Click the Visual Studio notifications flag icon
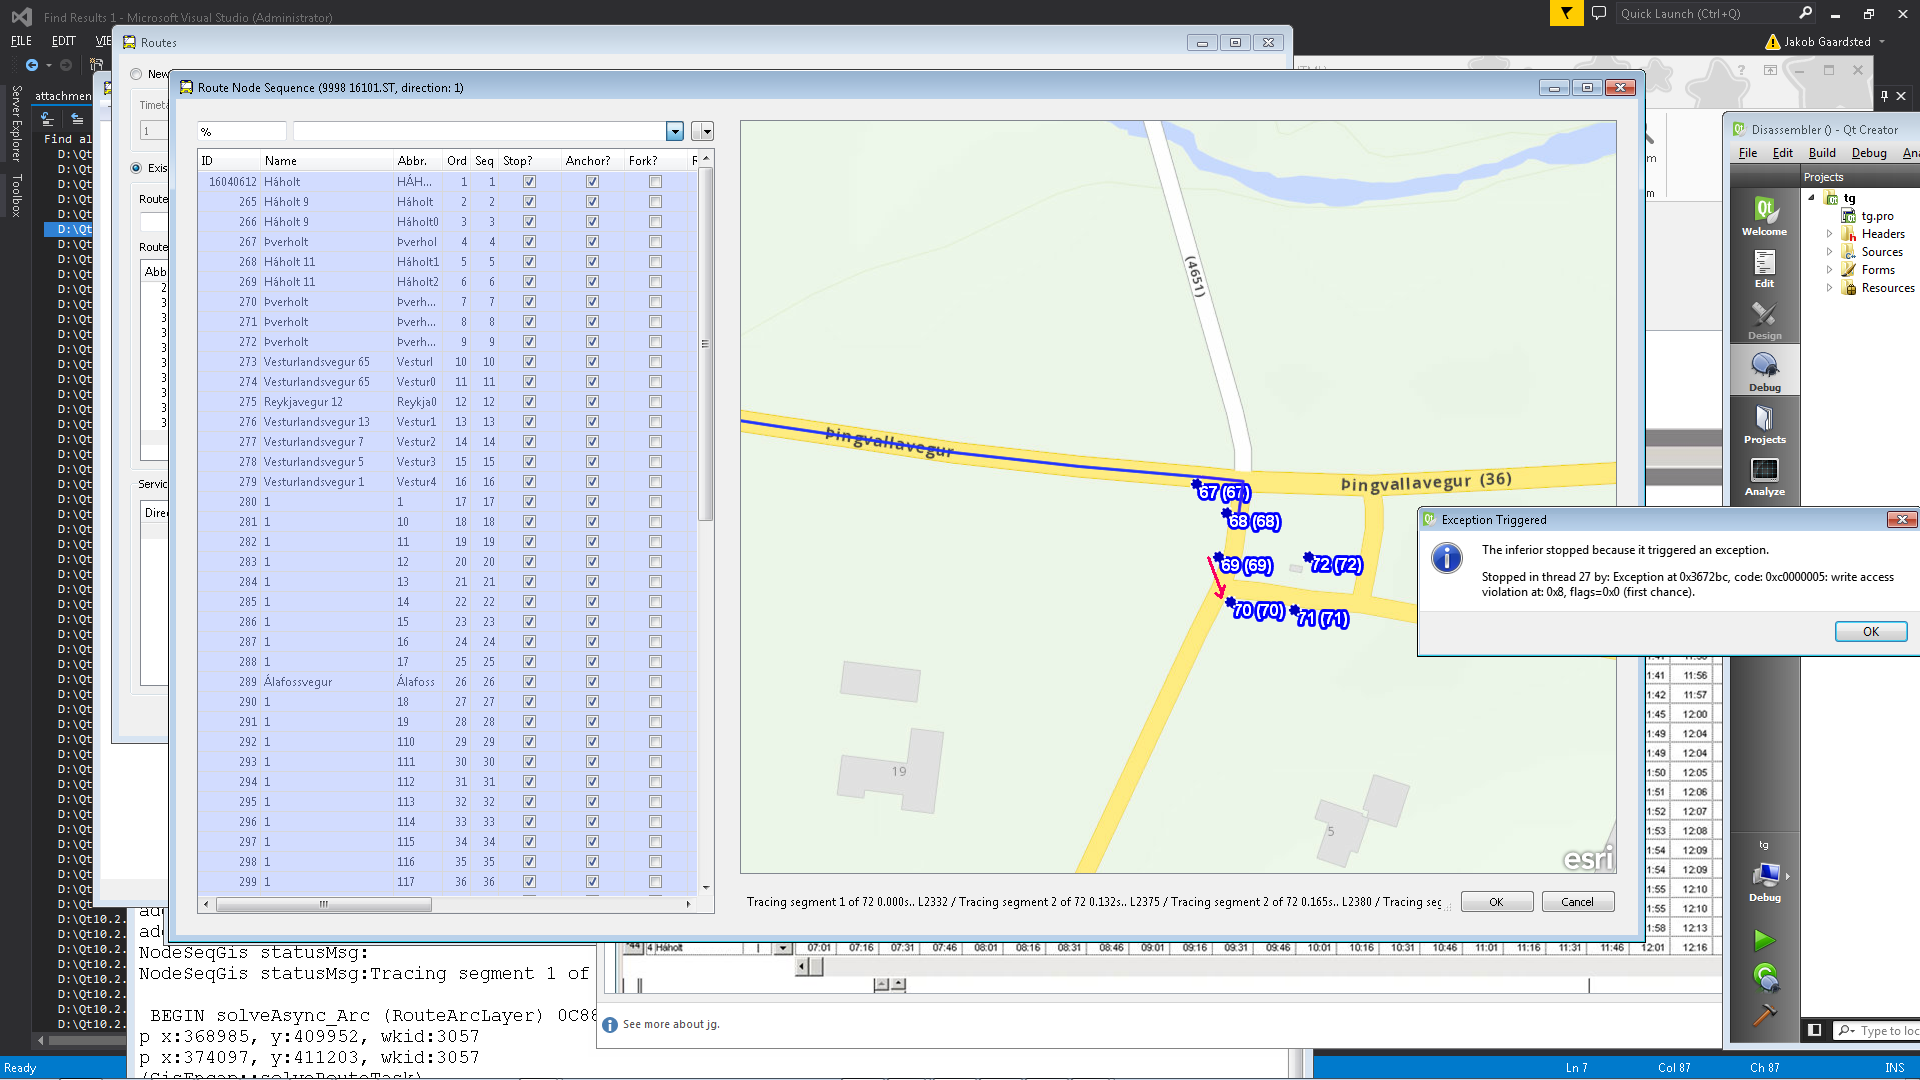 pos(1566,13)
